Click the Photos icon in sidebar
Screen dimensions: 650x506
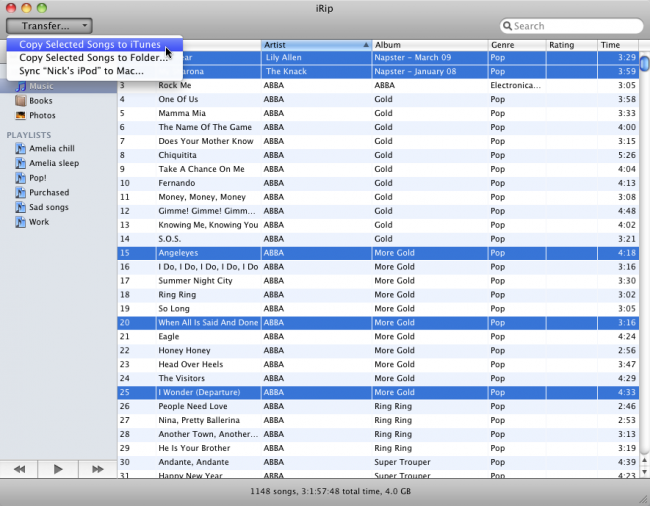pyautogui.click(x=20, y=115)
